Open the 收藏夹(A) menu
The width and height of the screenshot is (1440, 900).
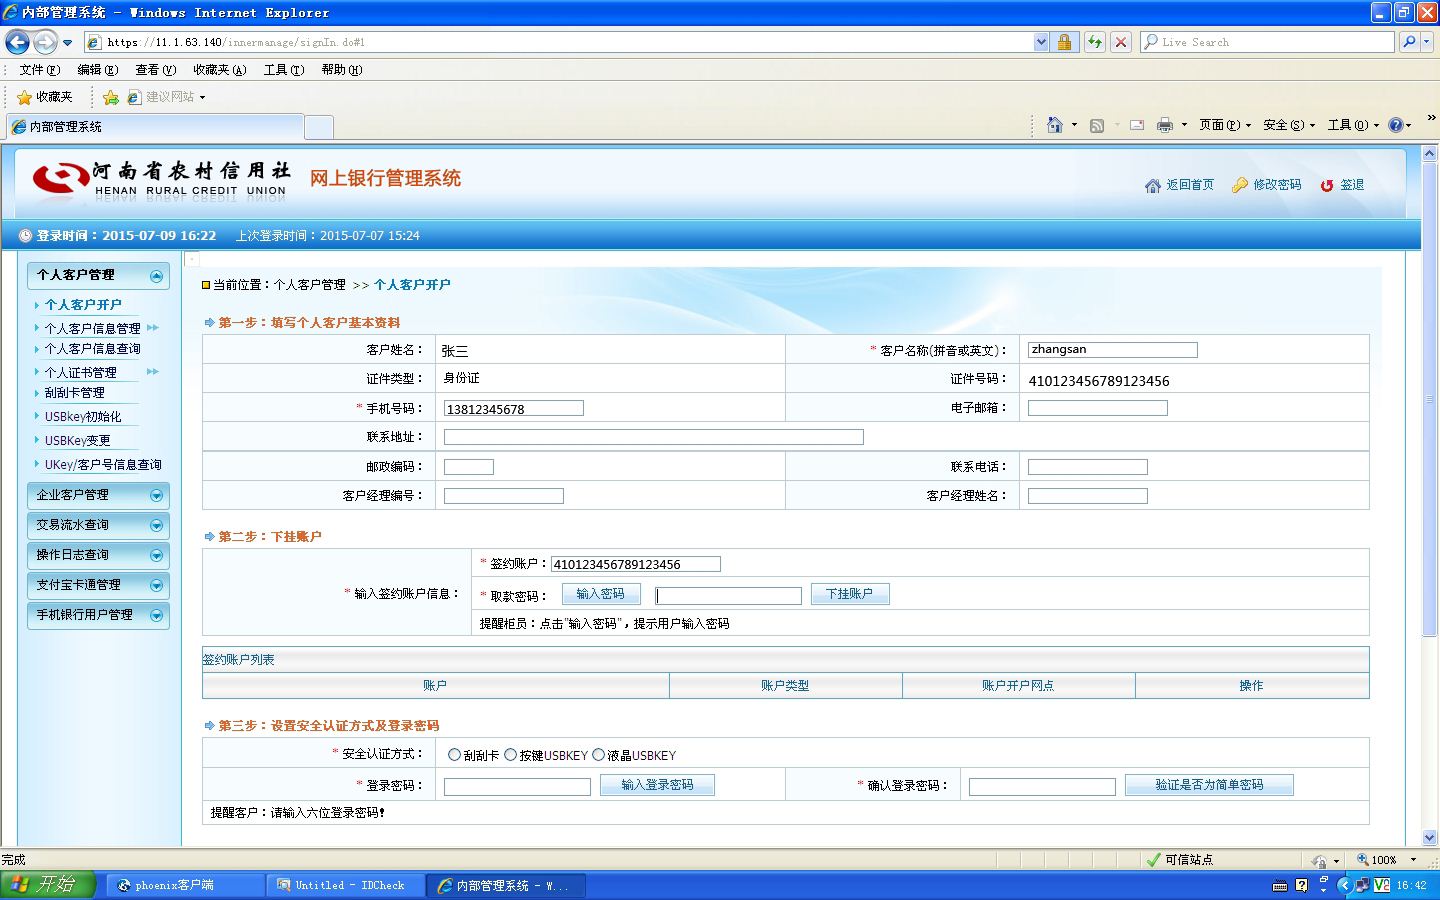tap(220, 70)
